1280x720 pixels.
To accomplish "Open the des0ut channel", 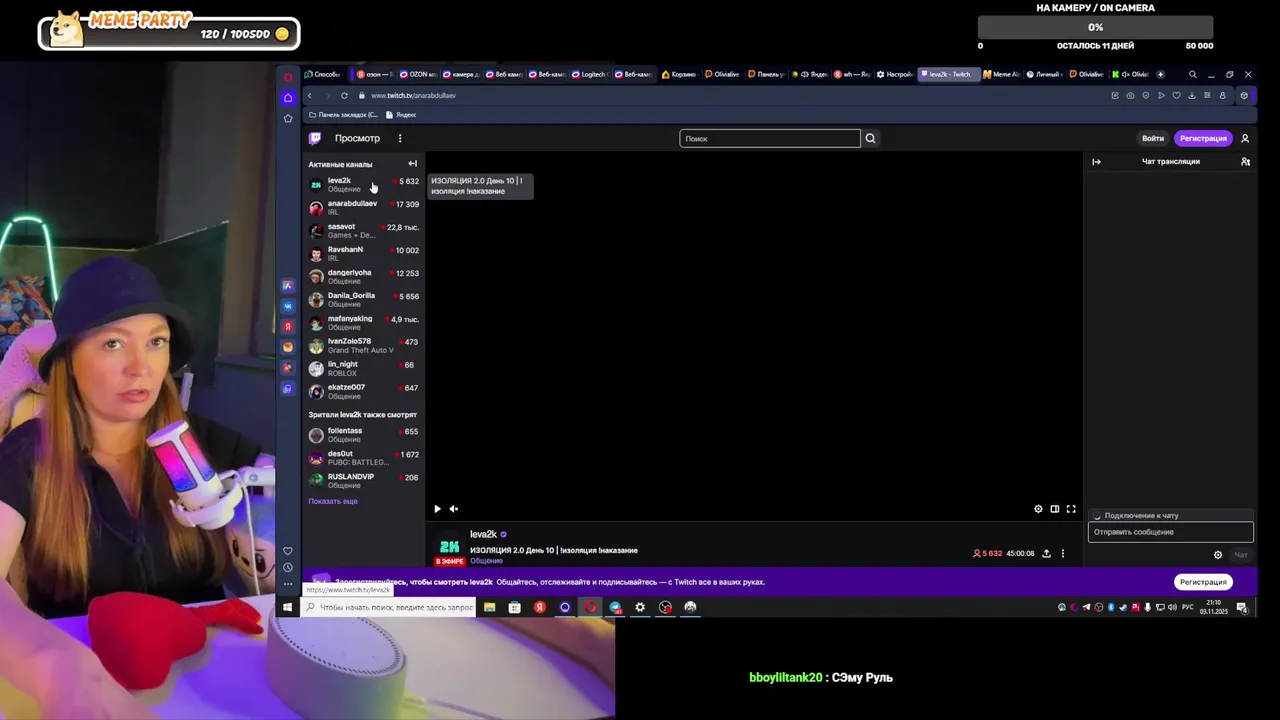I will [363, 458].
